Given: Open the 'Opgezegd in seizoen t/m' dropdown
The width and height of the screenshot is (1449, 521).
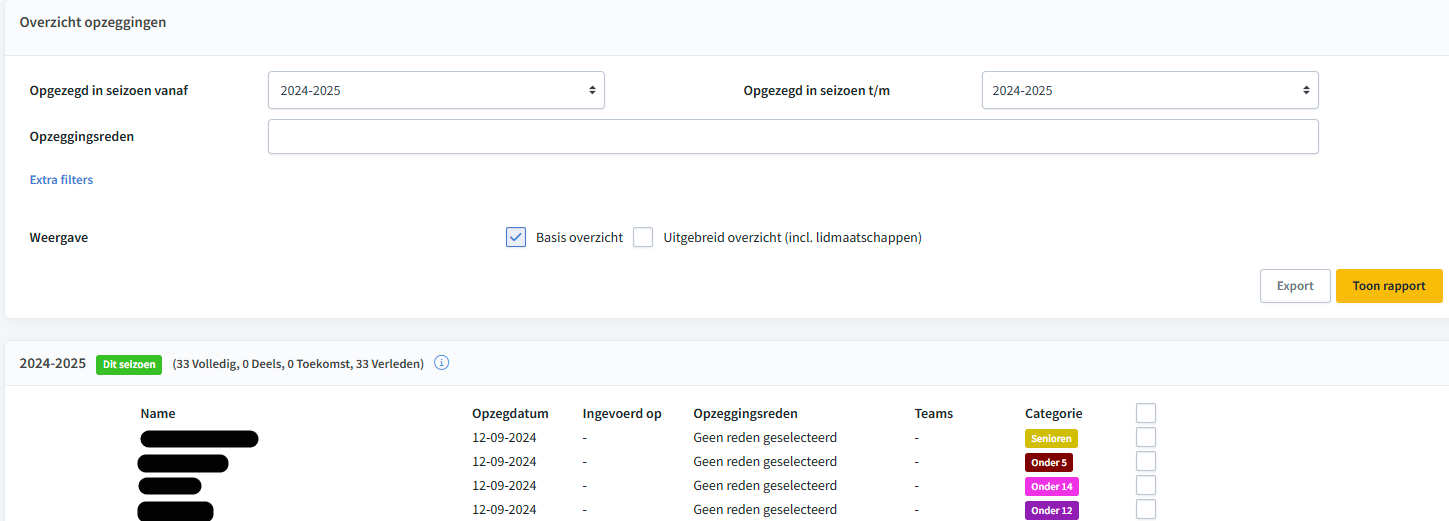Looking at the screenshot, I should (1149, 90).
